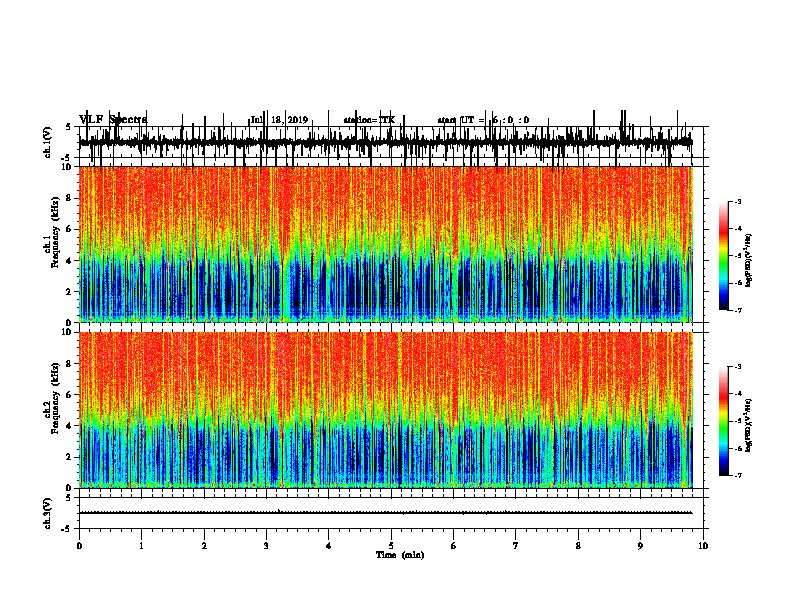Click the "-7" label on lower color scale
The width and height of the screenshot is (792, 612).
pyautogui.click(x=738, y=475)
